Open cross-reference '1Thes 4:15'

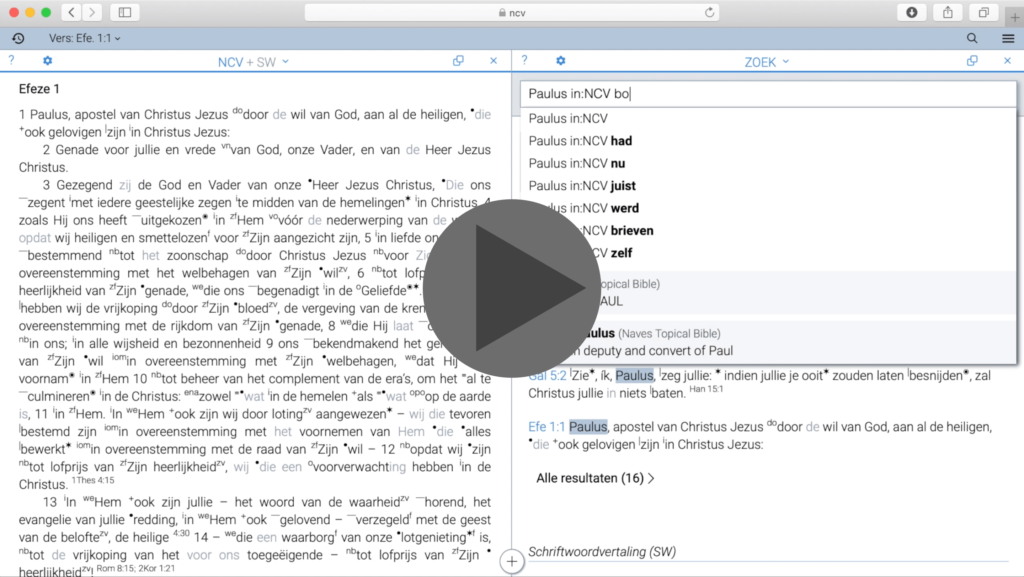click(x=93, y=480)
